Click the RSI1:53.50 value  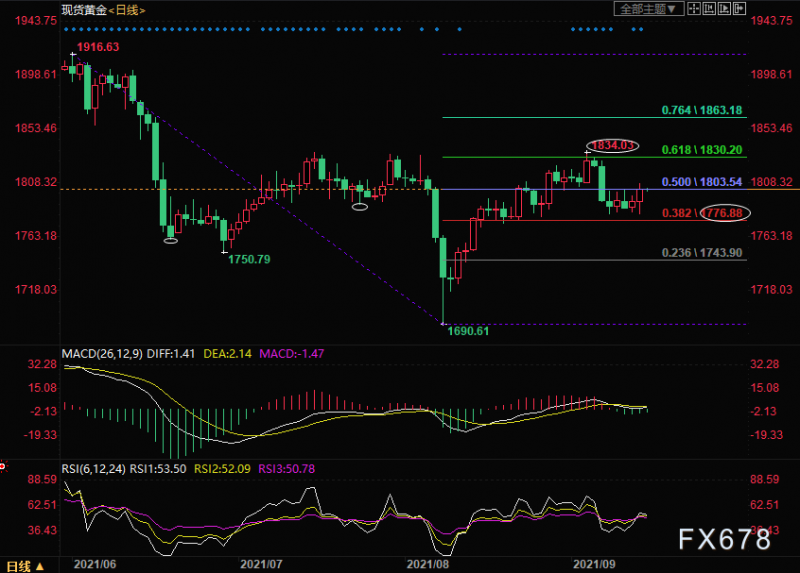coord(158,469)
